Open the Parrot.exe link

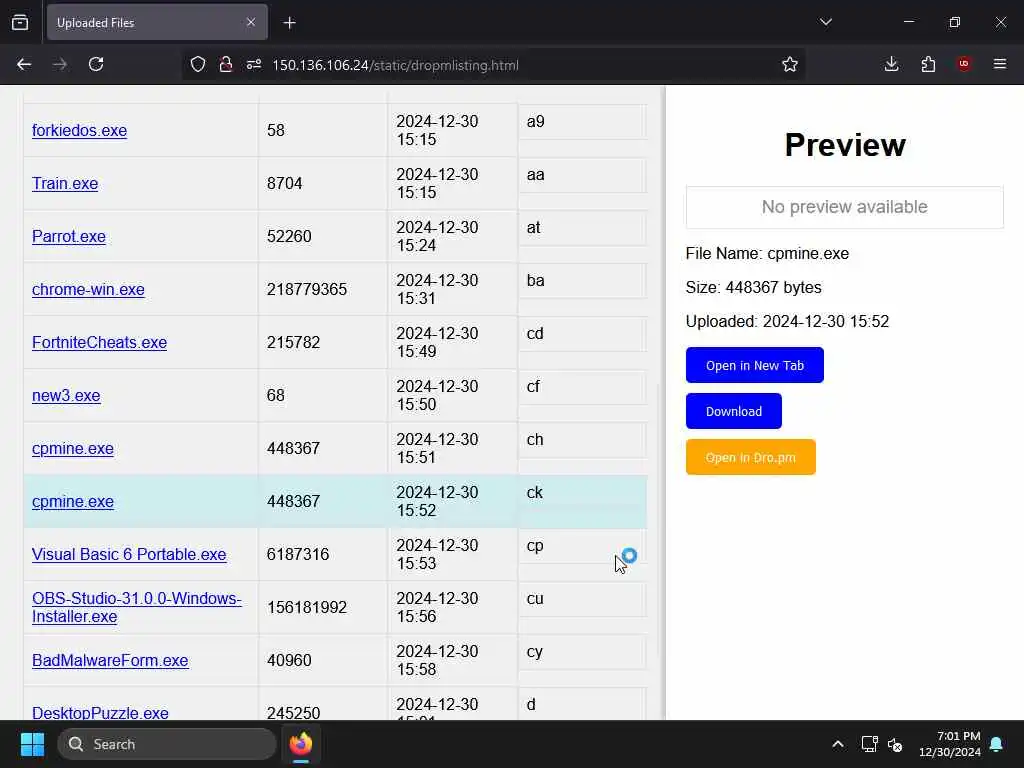click(69, 236)
